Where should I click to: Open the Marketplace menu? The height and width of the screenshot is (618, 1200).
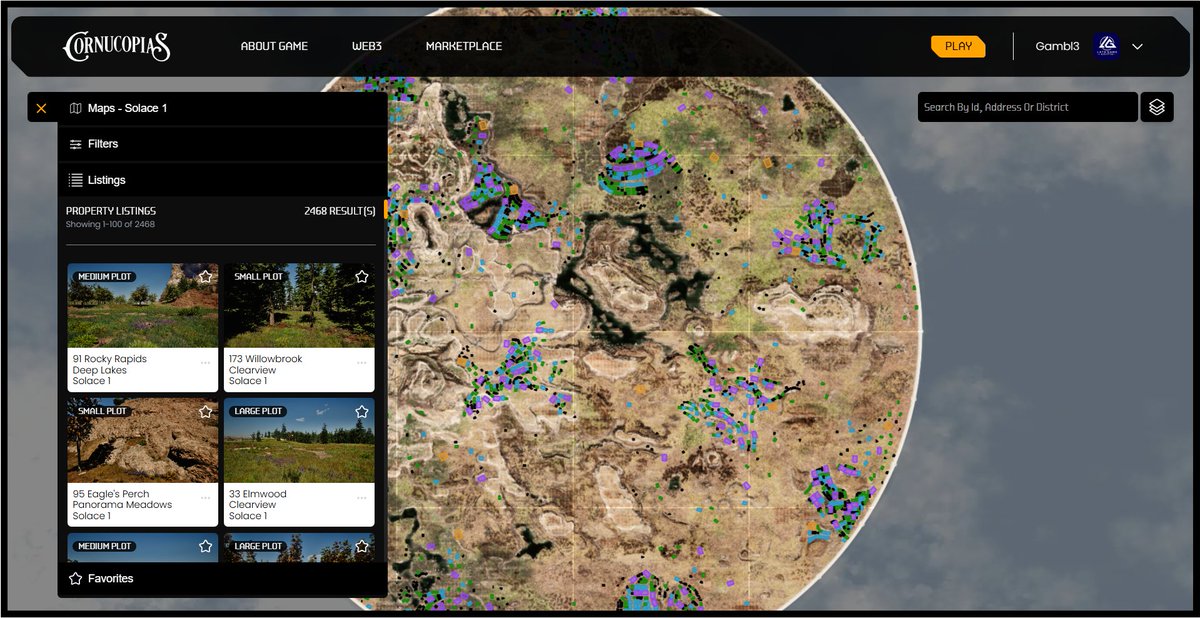click(464, 46)
